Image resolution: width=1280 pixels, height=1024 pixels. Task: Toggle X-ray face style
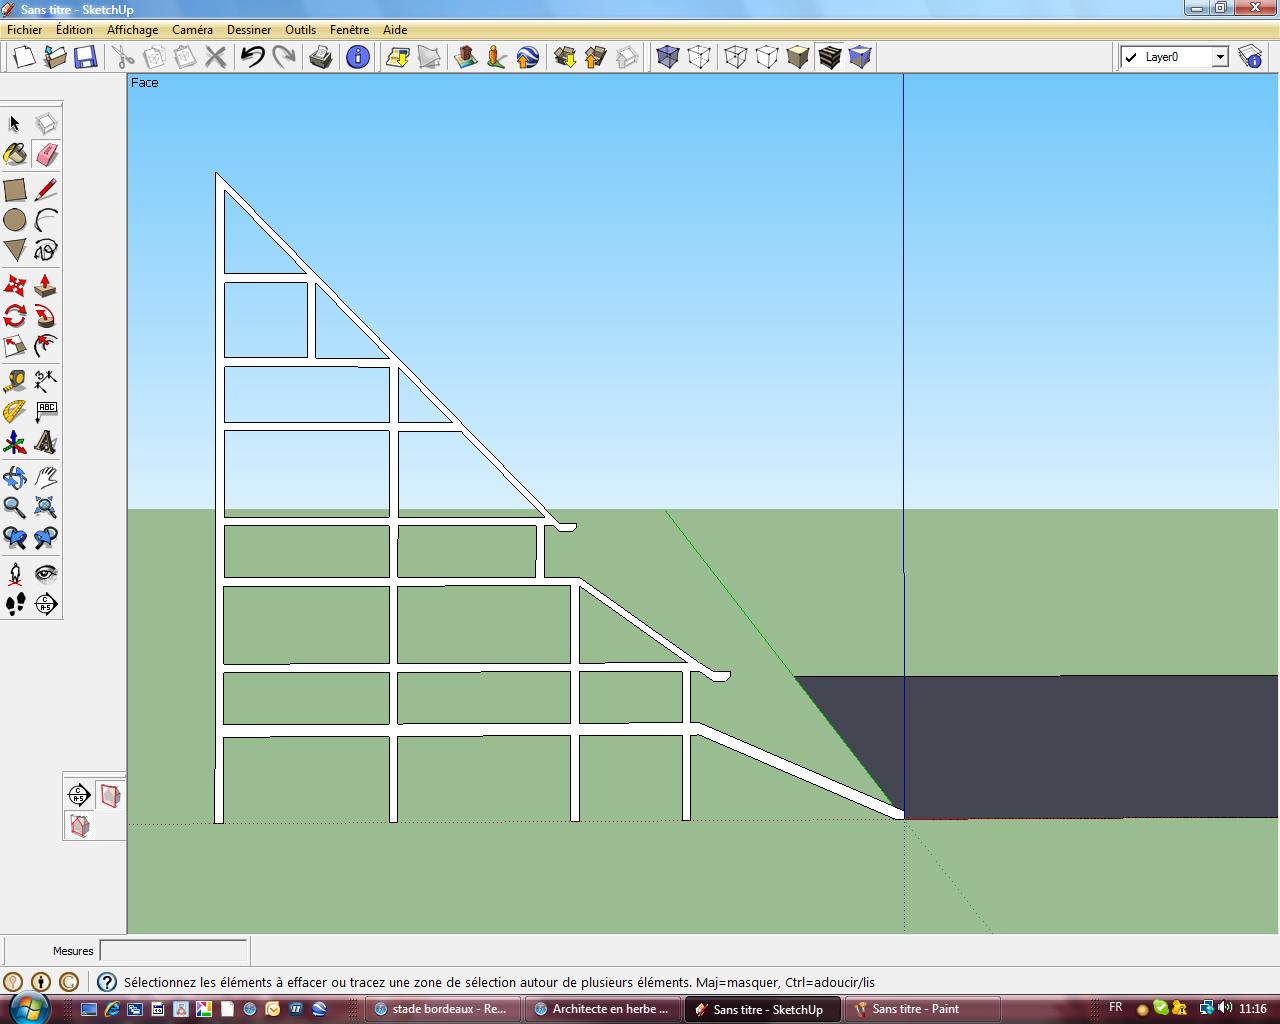(x=668, y=57)
